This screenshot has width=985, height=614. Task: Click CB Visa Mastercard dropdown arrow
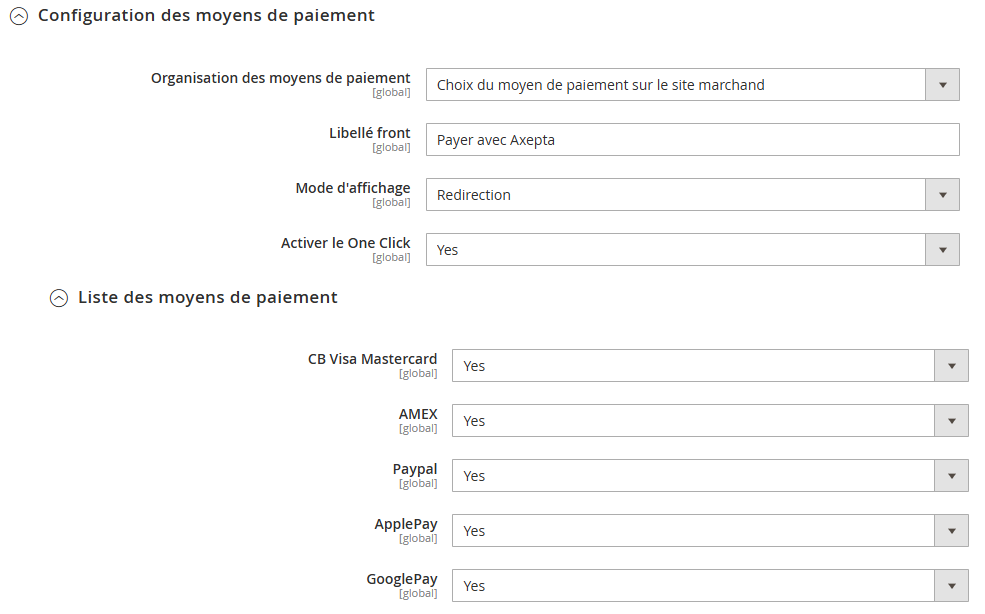pos(951,366)
